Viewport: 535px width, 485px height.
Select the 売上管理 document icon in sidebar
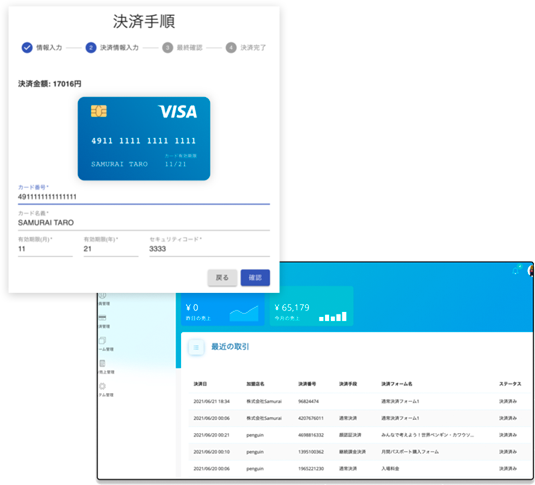[102, 363]
